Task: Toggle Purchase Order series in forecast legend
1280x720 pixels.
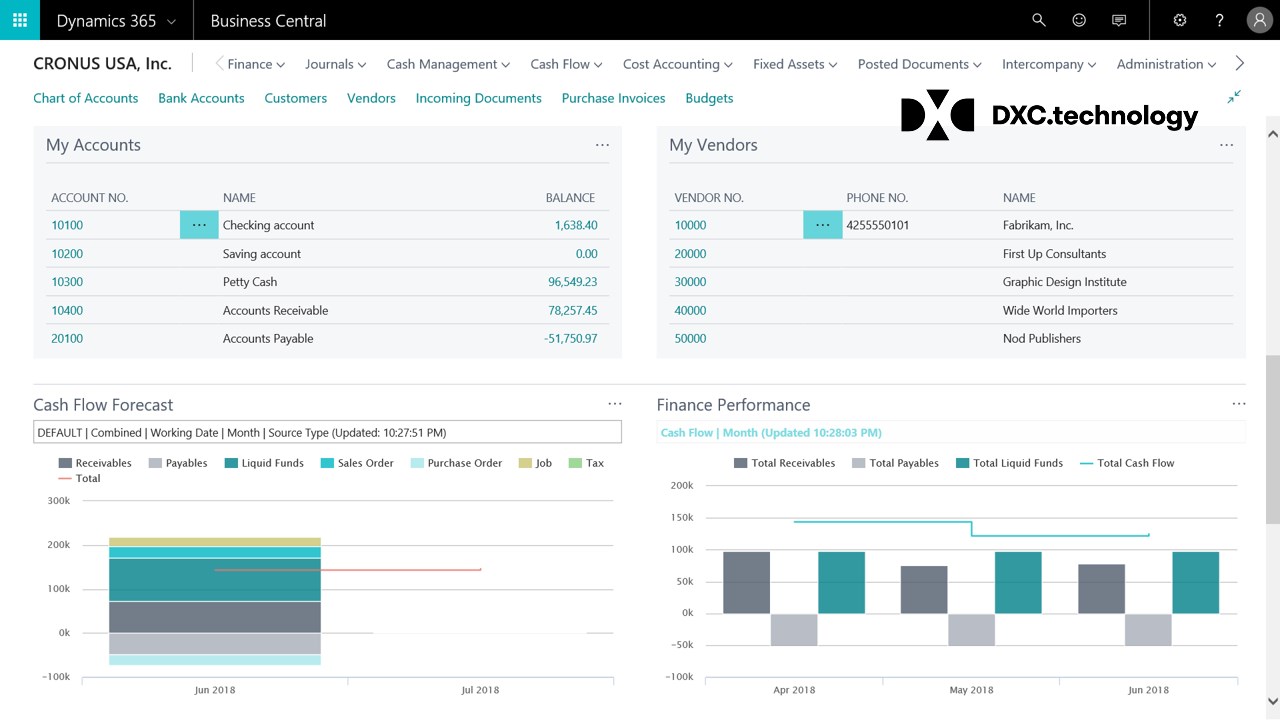Action: (x=456, y=463)
